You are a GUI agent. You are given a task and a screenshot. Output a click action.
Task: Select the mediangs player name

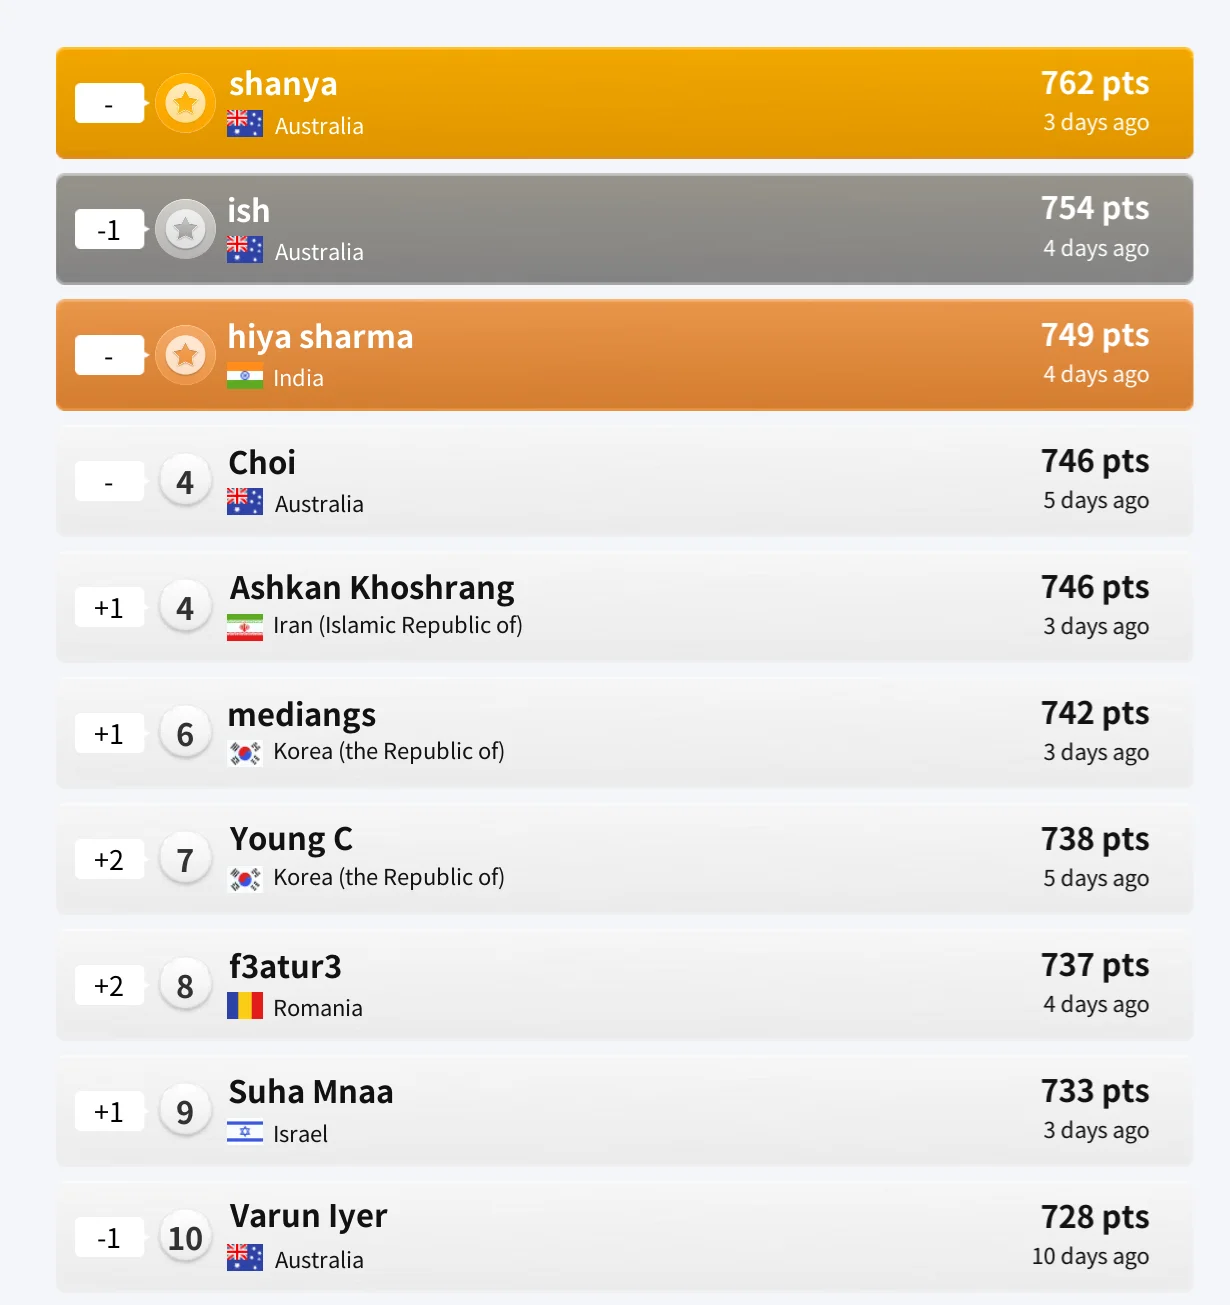click(x=302, y=715)
